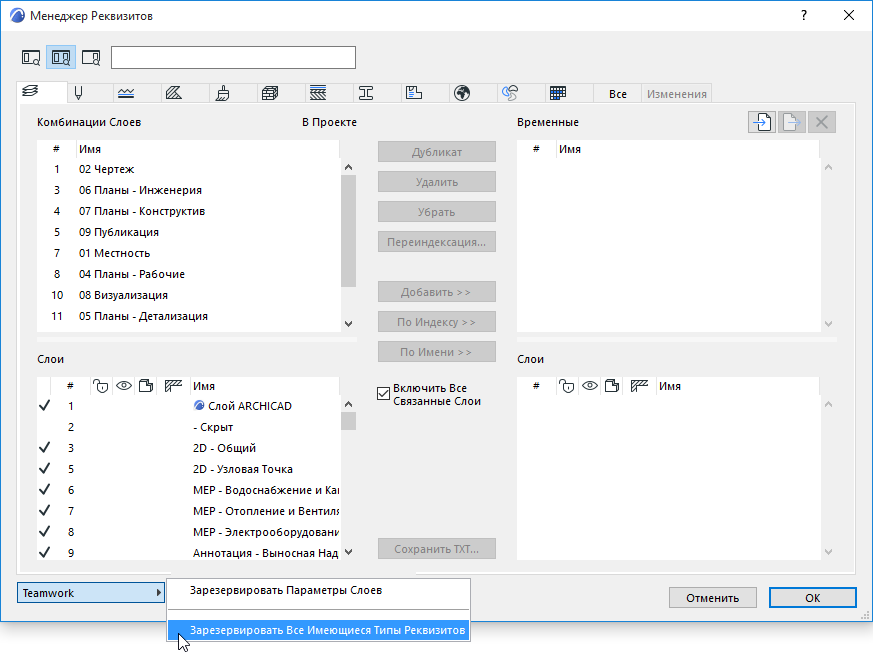Open the help question mark button
This screenshot has width=873, height=655.
pyautogui.click(x=803, y=16)
